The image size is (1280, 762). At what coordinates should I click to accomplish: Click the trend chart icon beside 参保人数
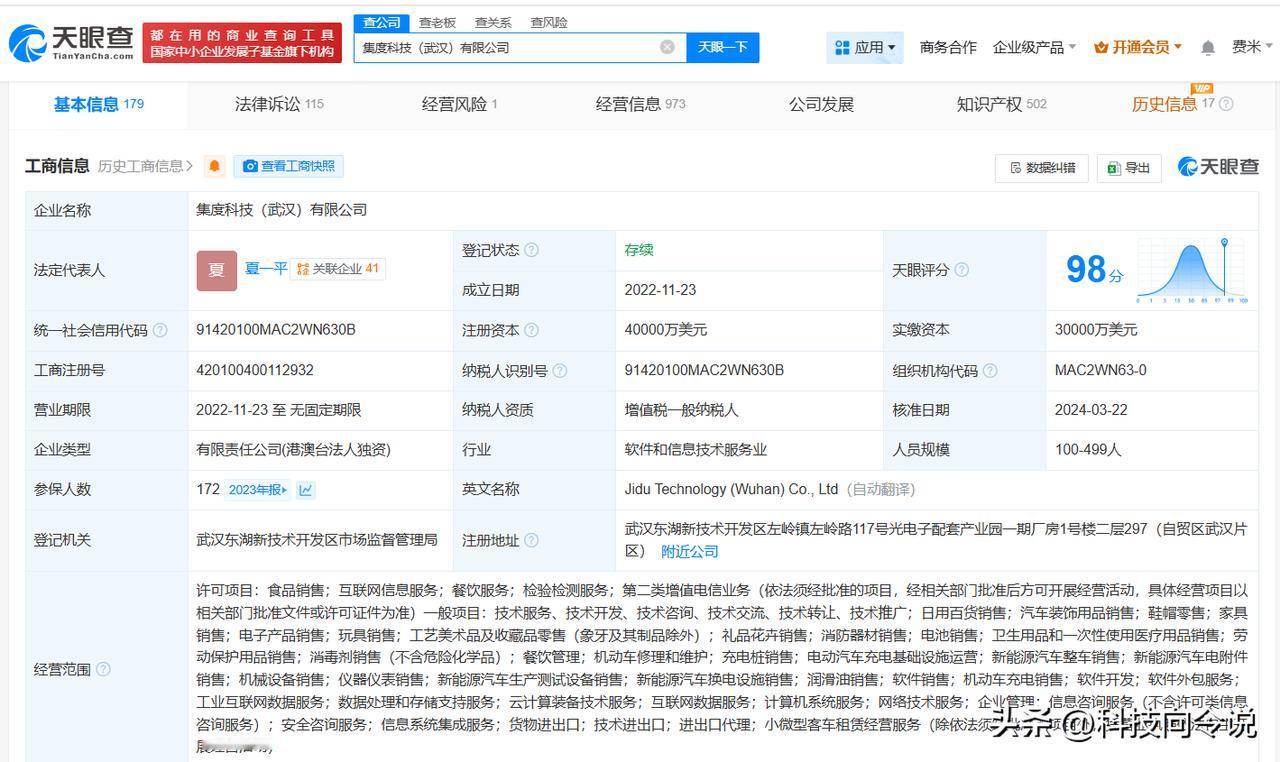click(x=306, y=490)
